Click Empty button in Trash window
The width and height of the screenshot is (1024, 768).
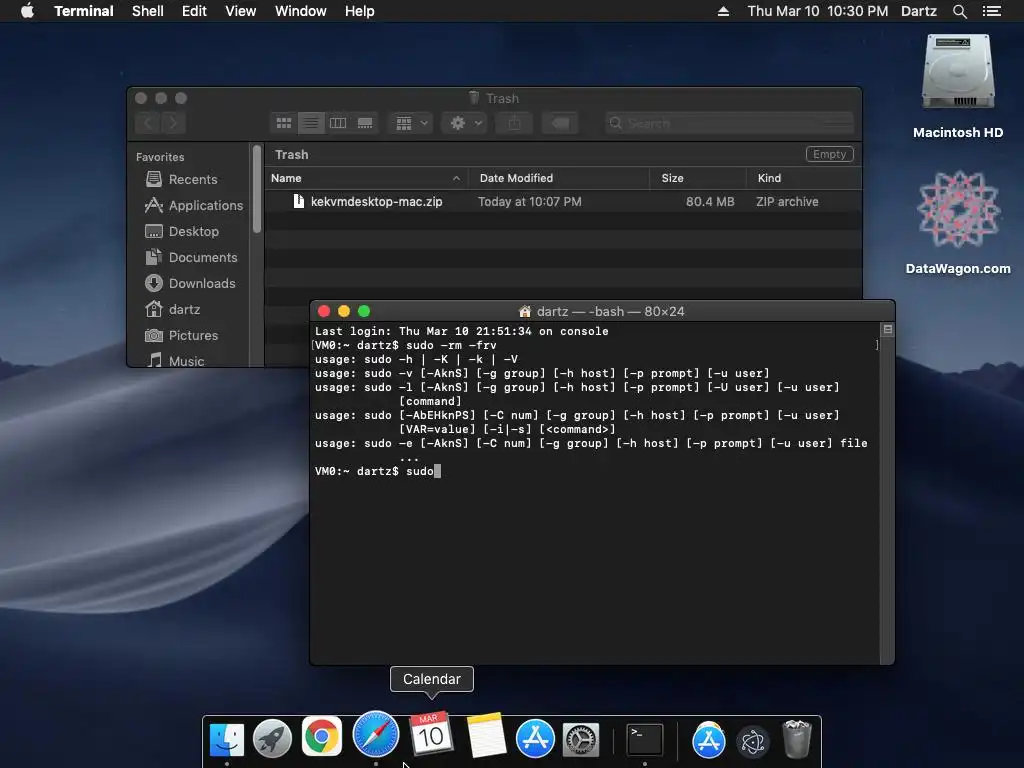coord(829,154)
